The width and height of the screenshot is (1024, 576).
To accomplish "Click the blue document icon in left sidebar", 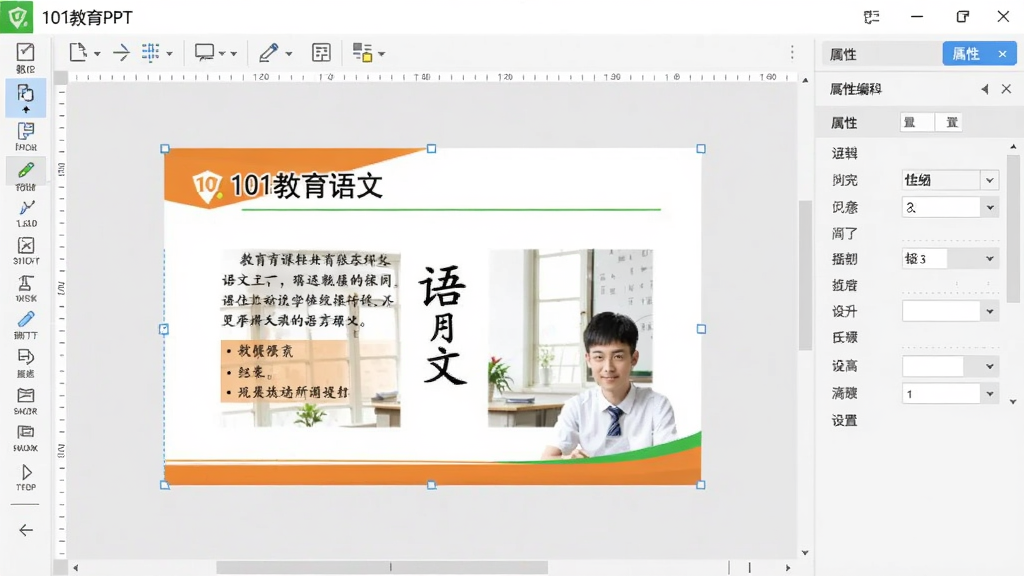I will (x=25, y=131).
